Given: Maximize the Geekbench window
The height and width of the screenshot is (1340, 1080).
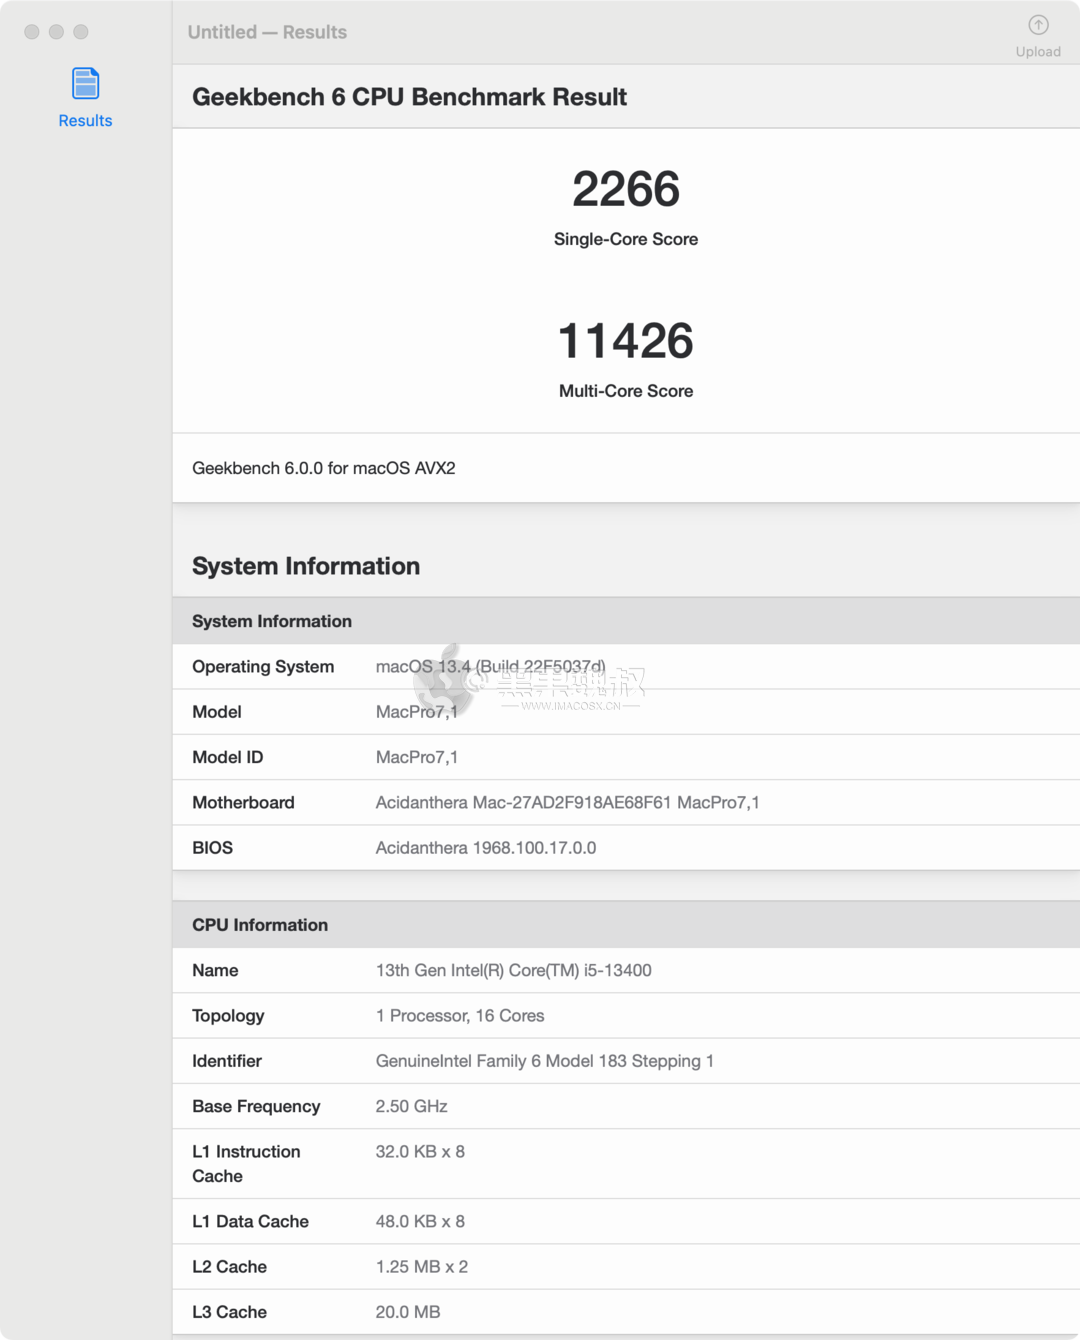Looking at the screenshot, I should (x=81, y=32).
